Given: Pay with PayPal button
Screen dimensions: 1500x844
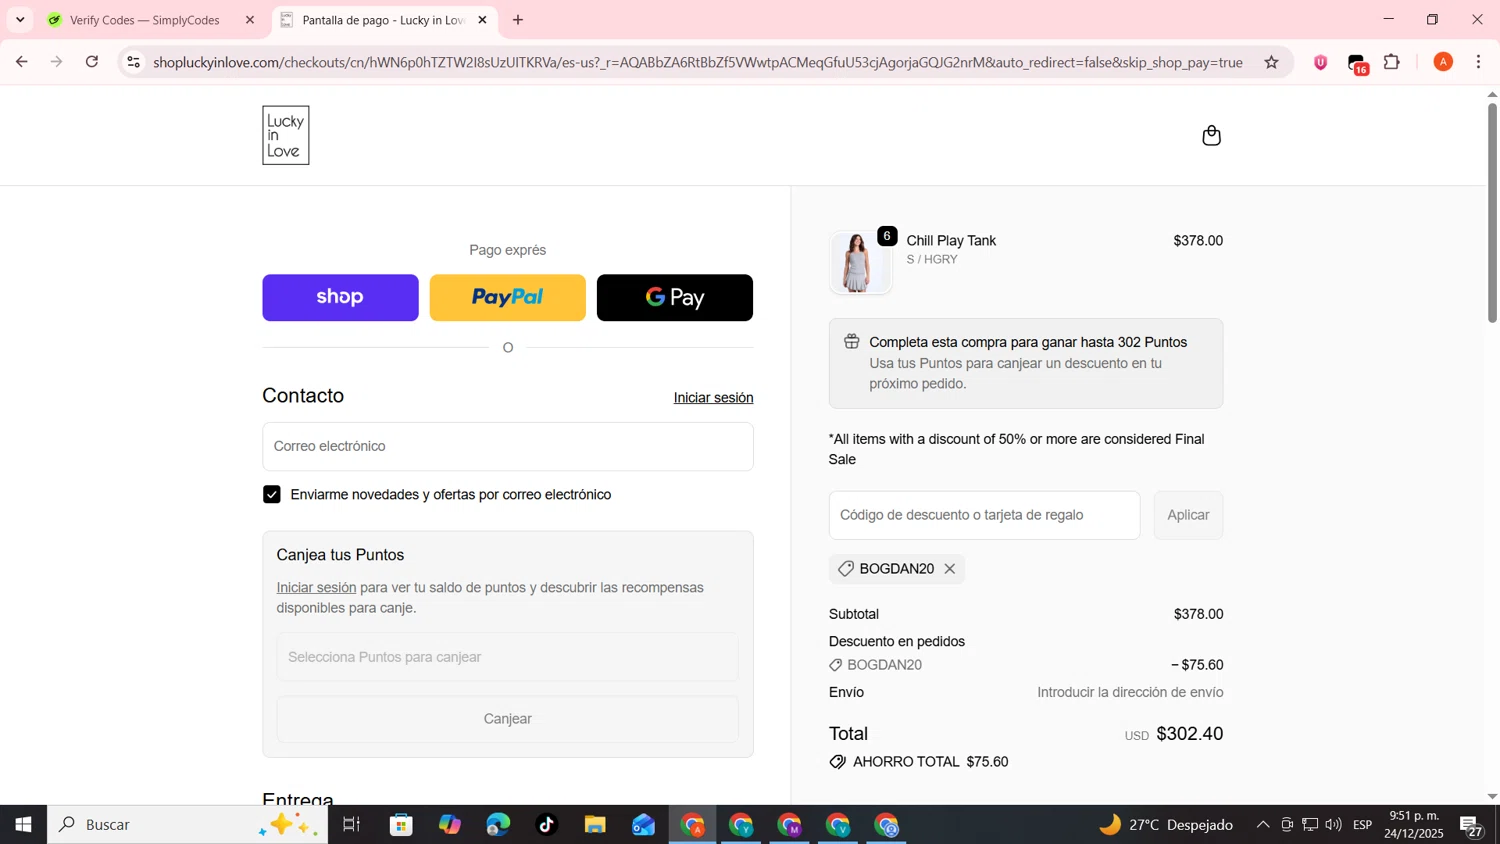Looking at the screenshot, I should pos(507,297).
